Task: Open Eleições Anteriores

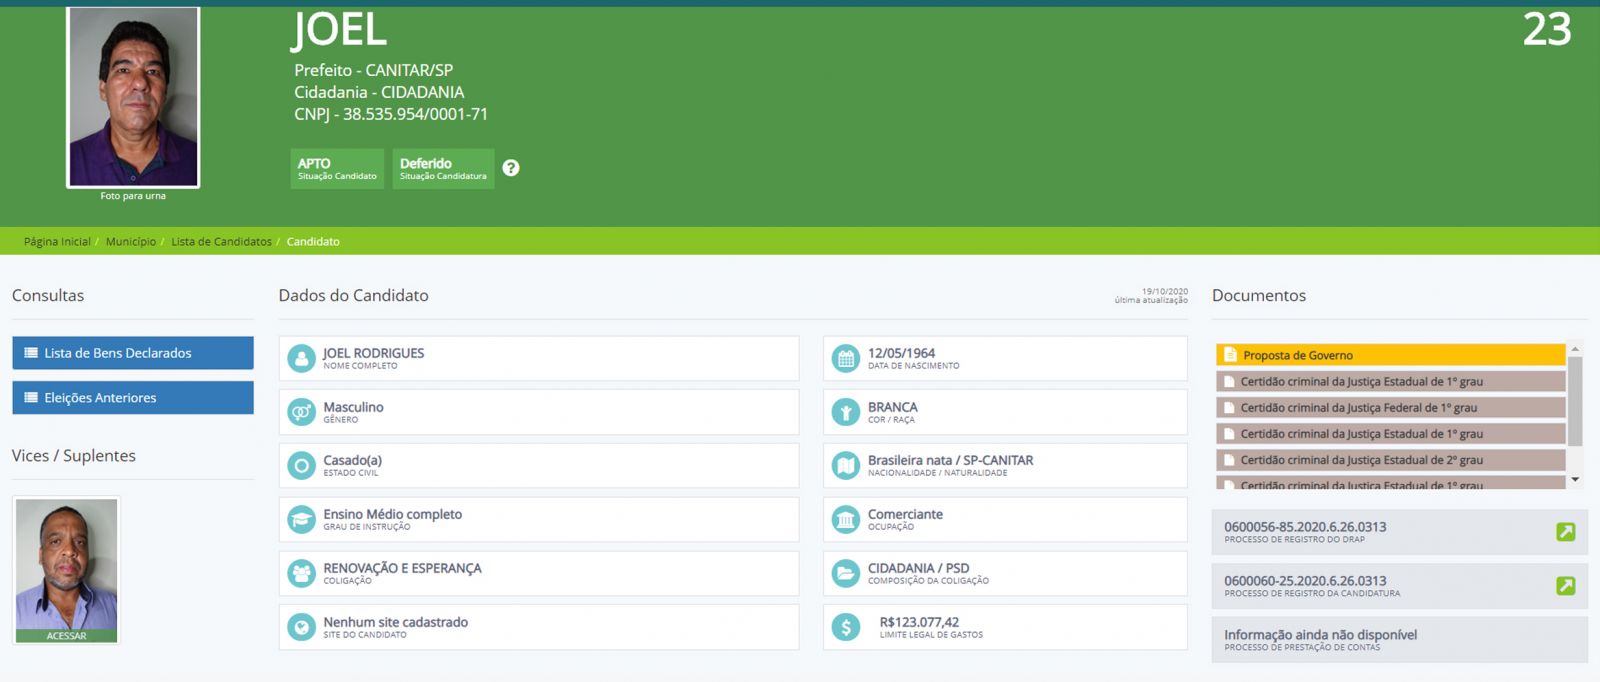Action: 132,398
